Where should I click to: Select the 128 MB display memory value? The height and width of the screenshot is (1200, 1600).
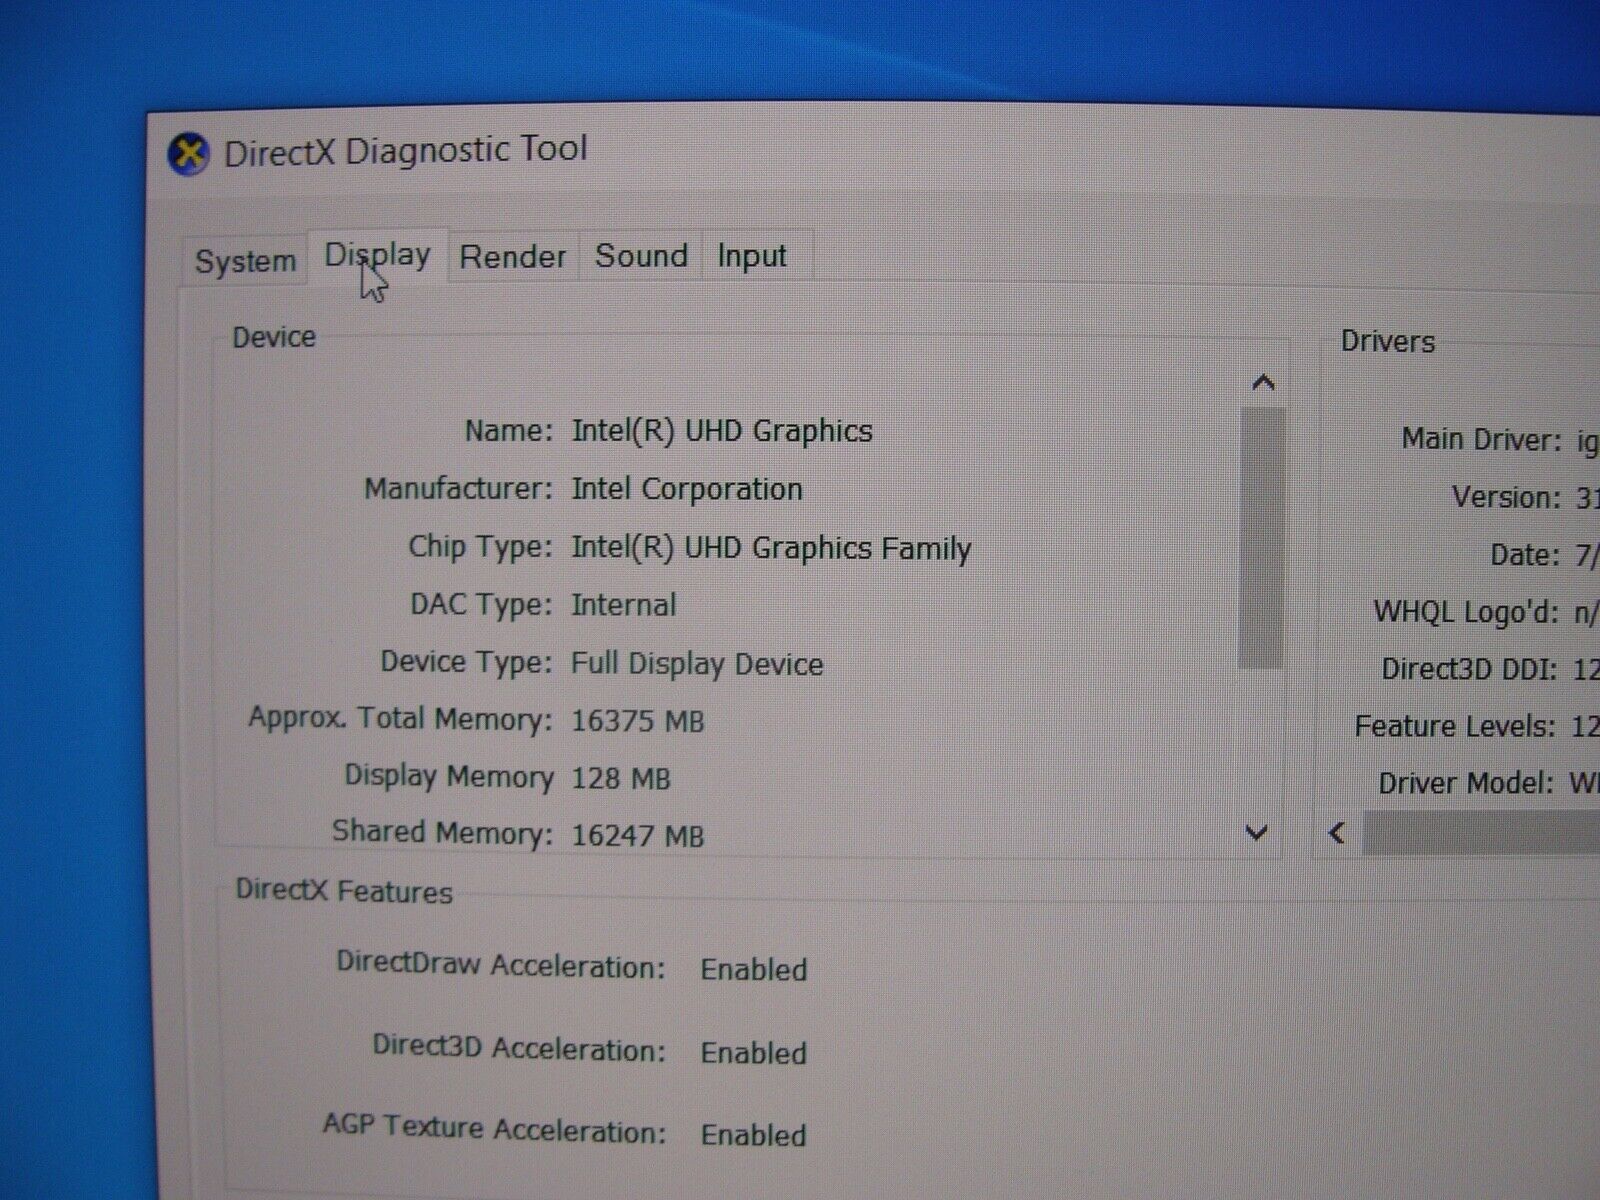pyautogui.click(x=621, y=778)
